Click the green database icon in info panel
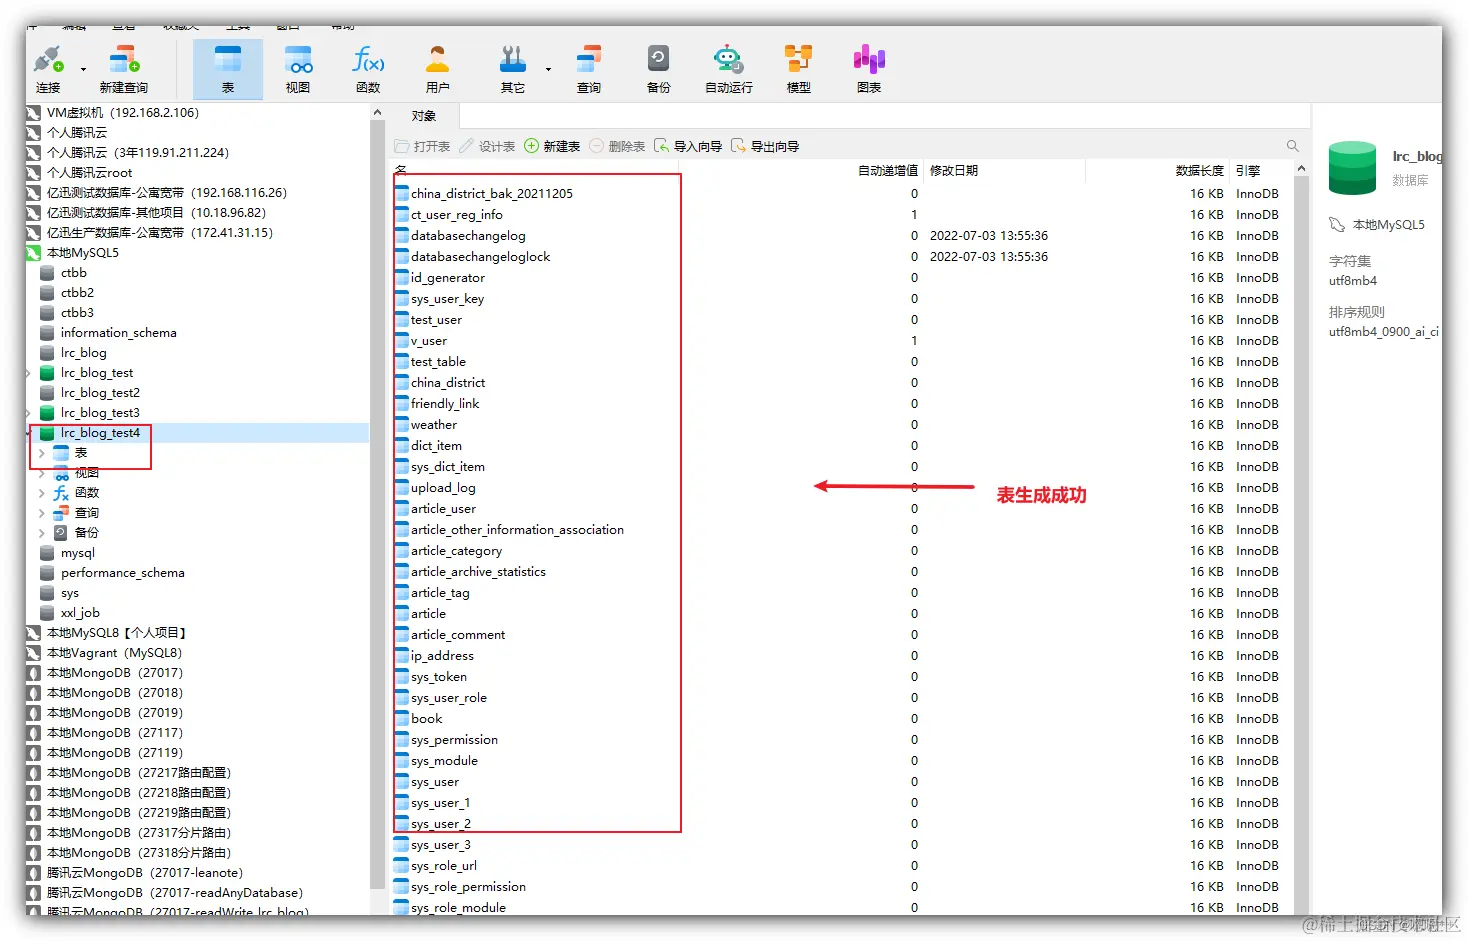 coord(1353,168)
